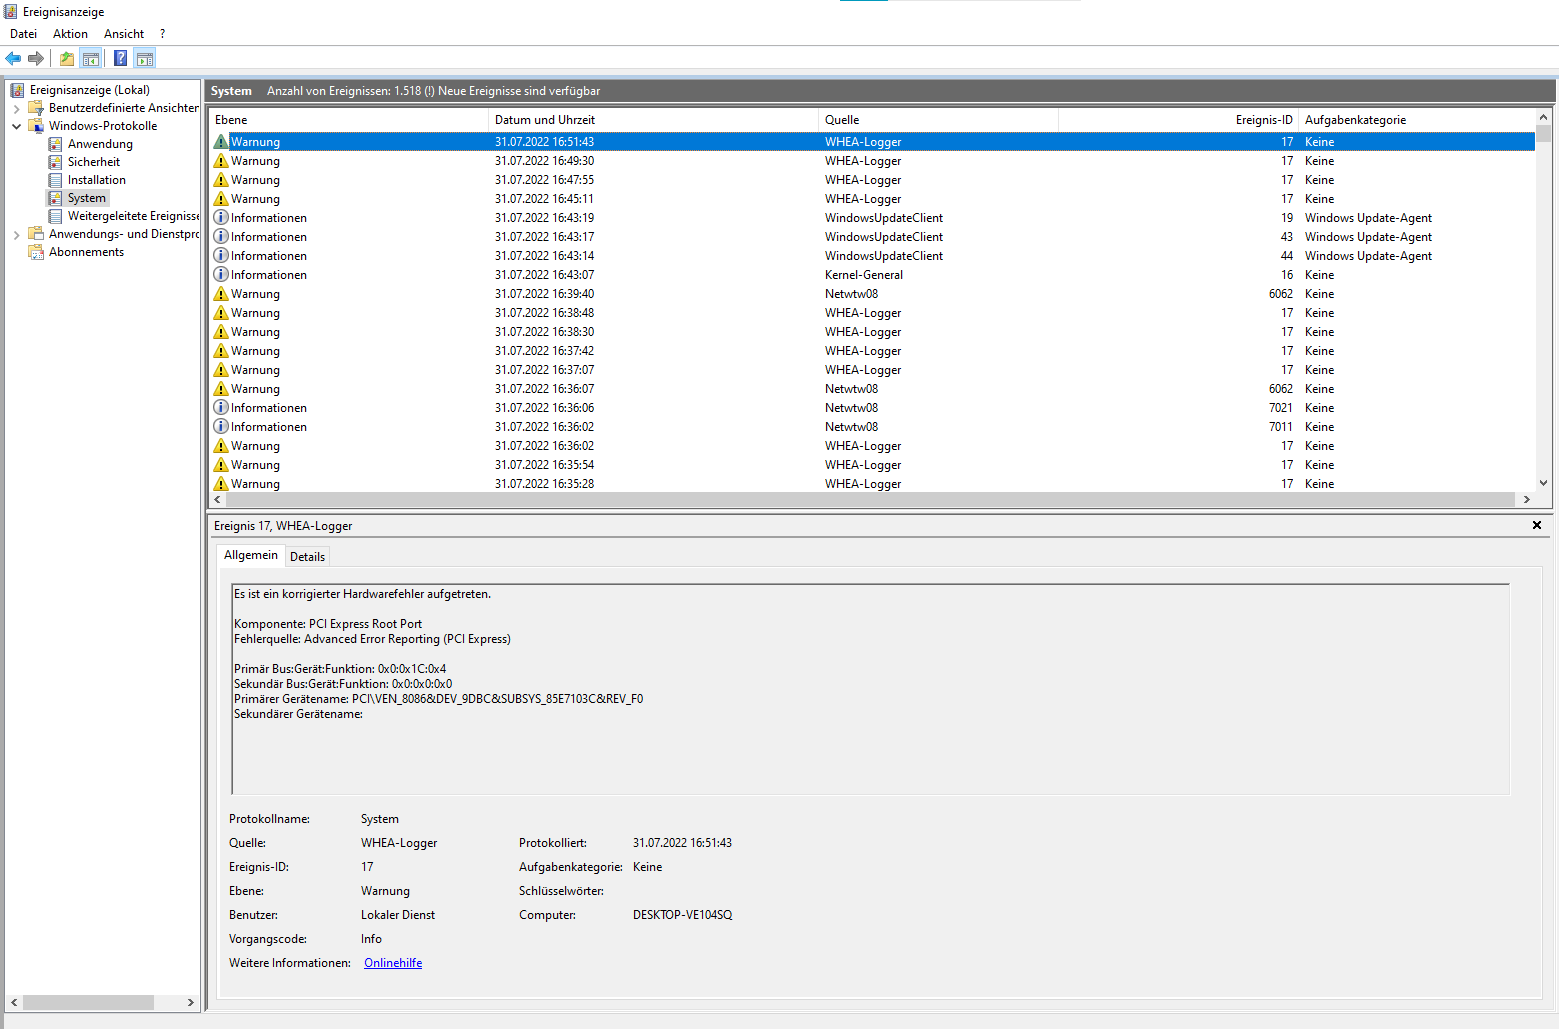The height and width of the screenshot is (1029, 1559).
Task: Collapse the Windows-Protokolle tree node
Action: [16, 126]
